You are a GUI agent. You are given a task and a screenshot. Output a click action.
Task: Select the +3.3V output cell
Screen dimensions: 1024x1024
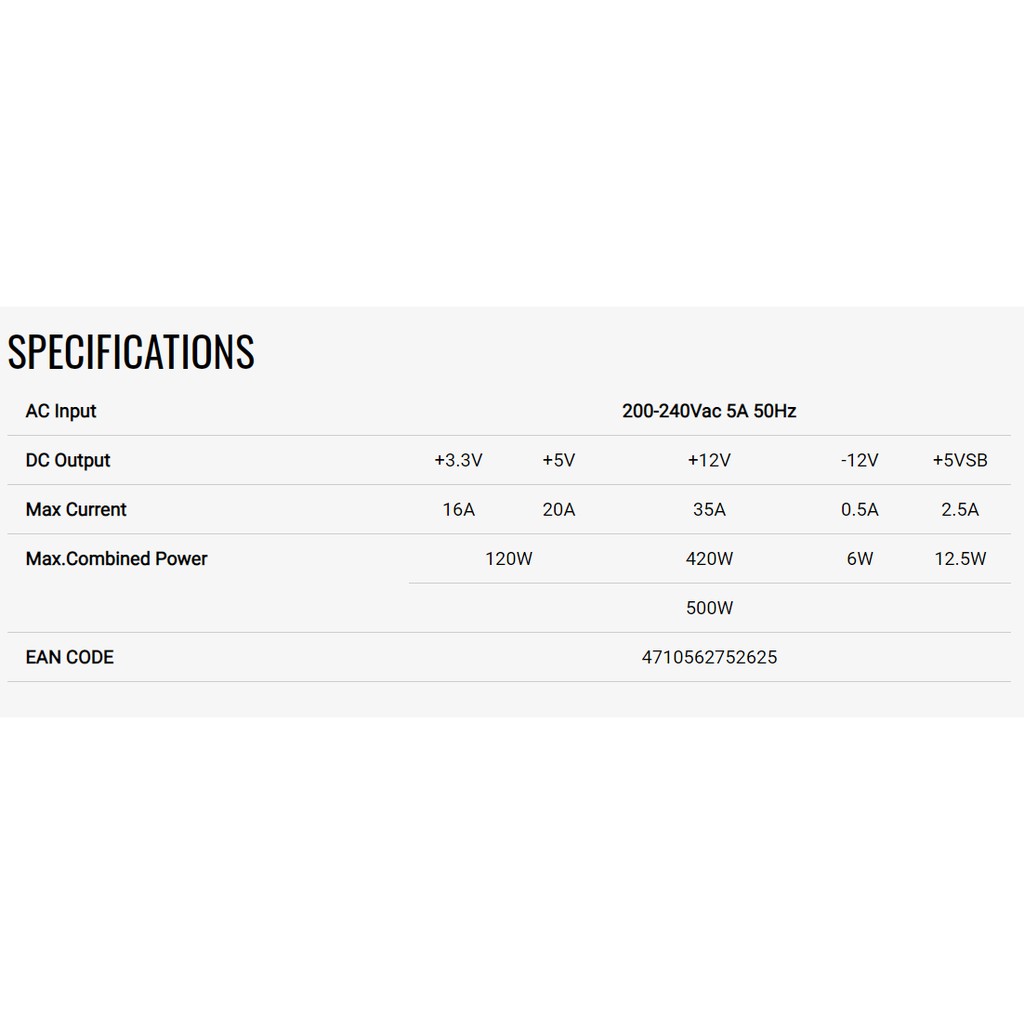tap(458, 460)
